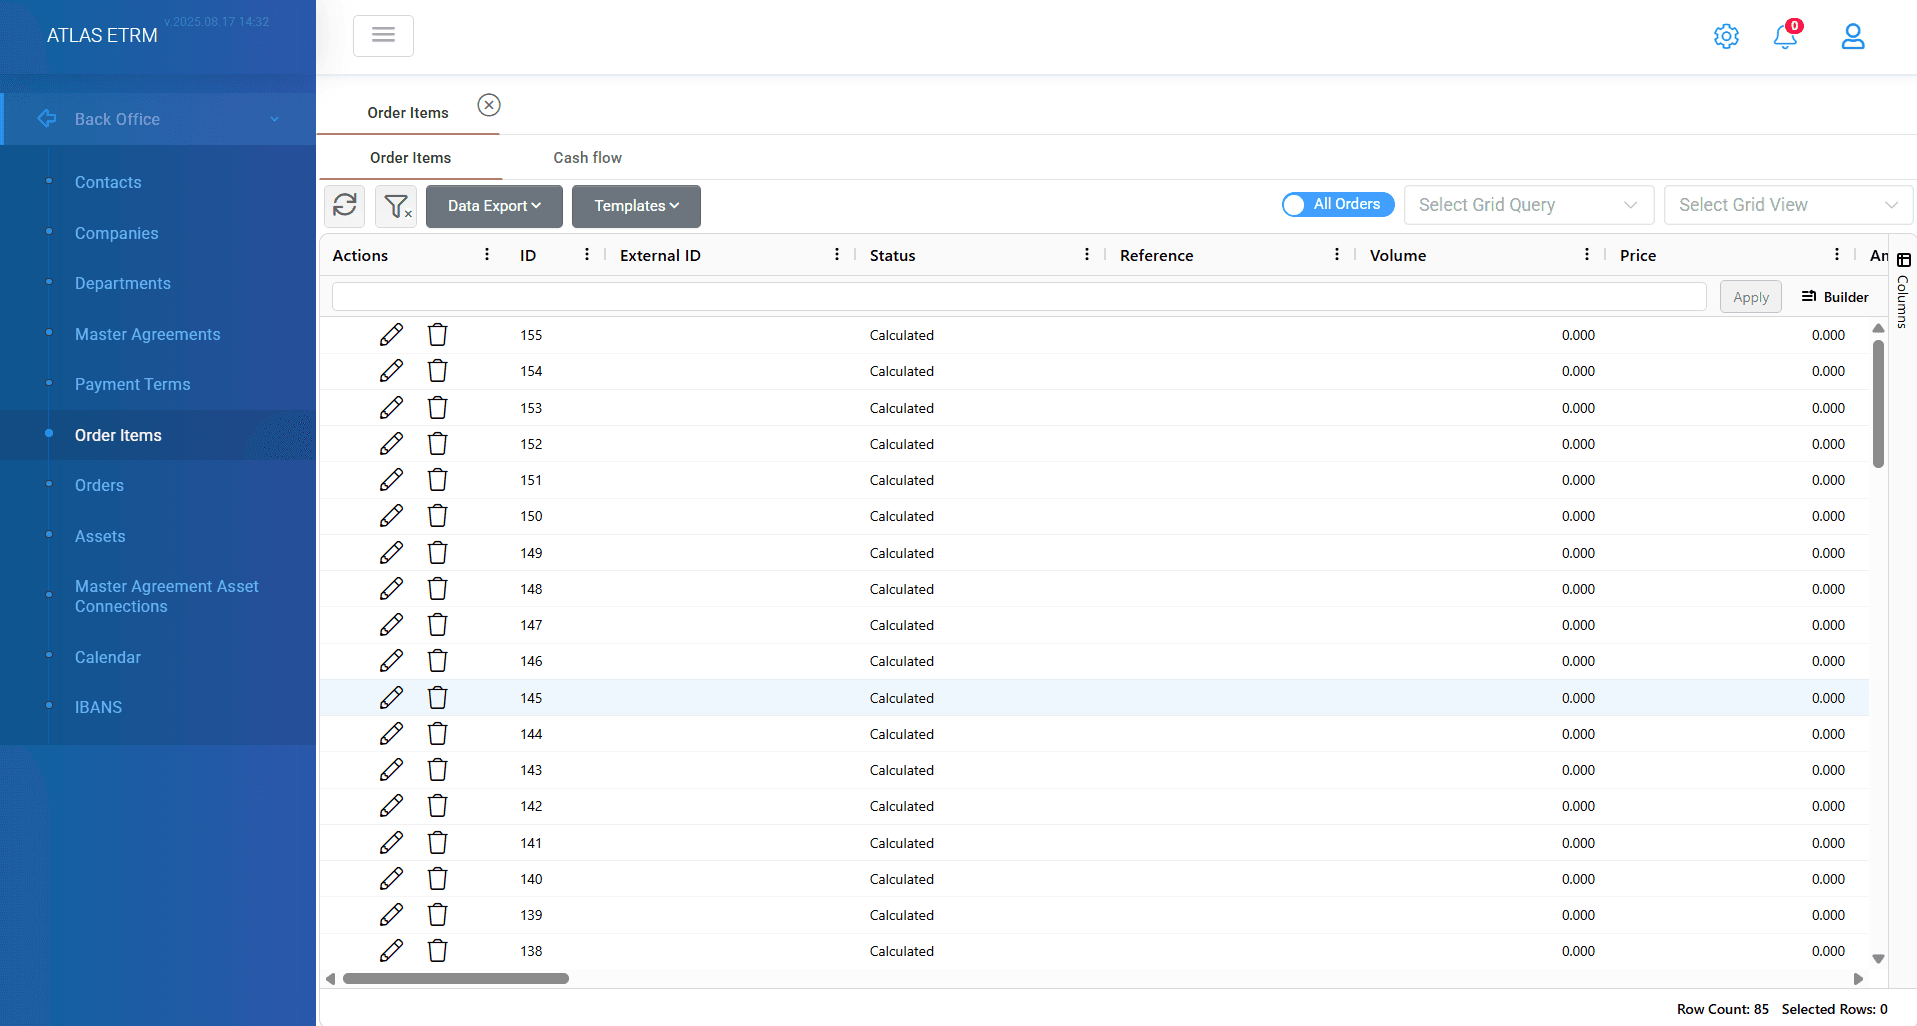Toggle the All Orders switch

pos(1338,204)
